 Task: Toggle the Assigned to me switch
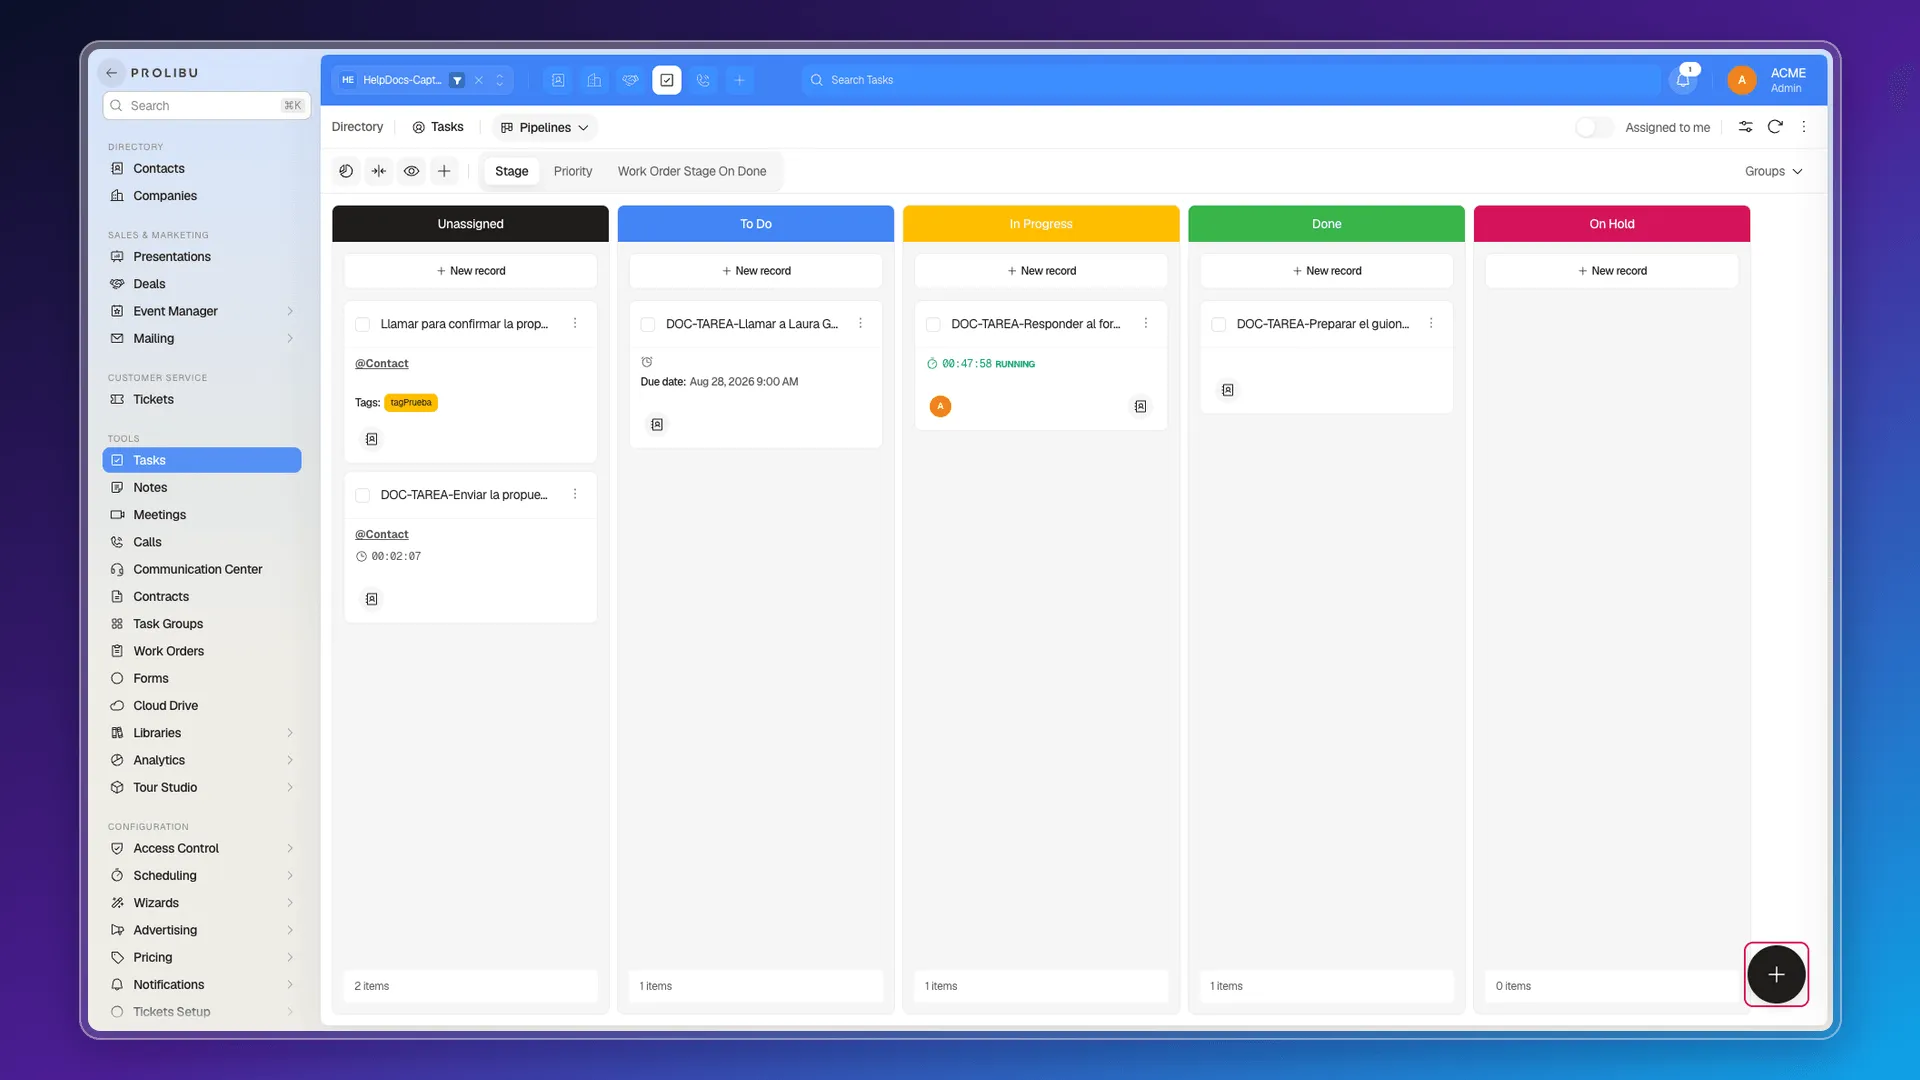click(x=1594, y=127)
